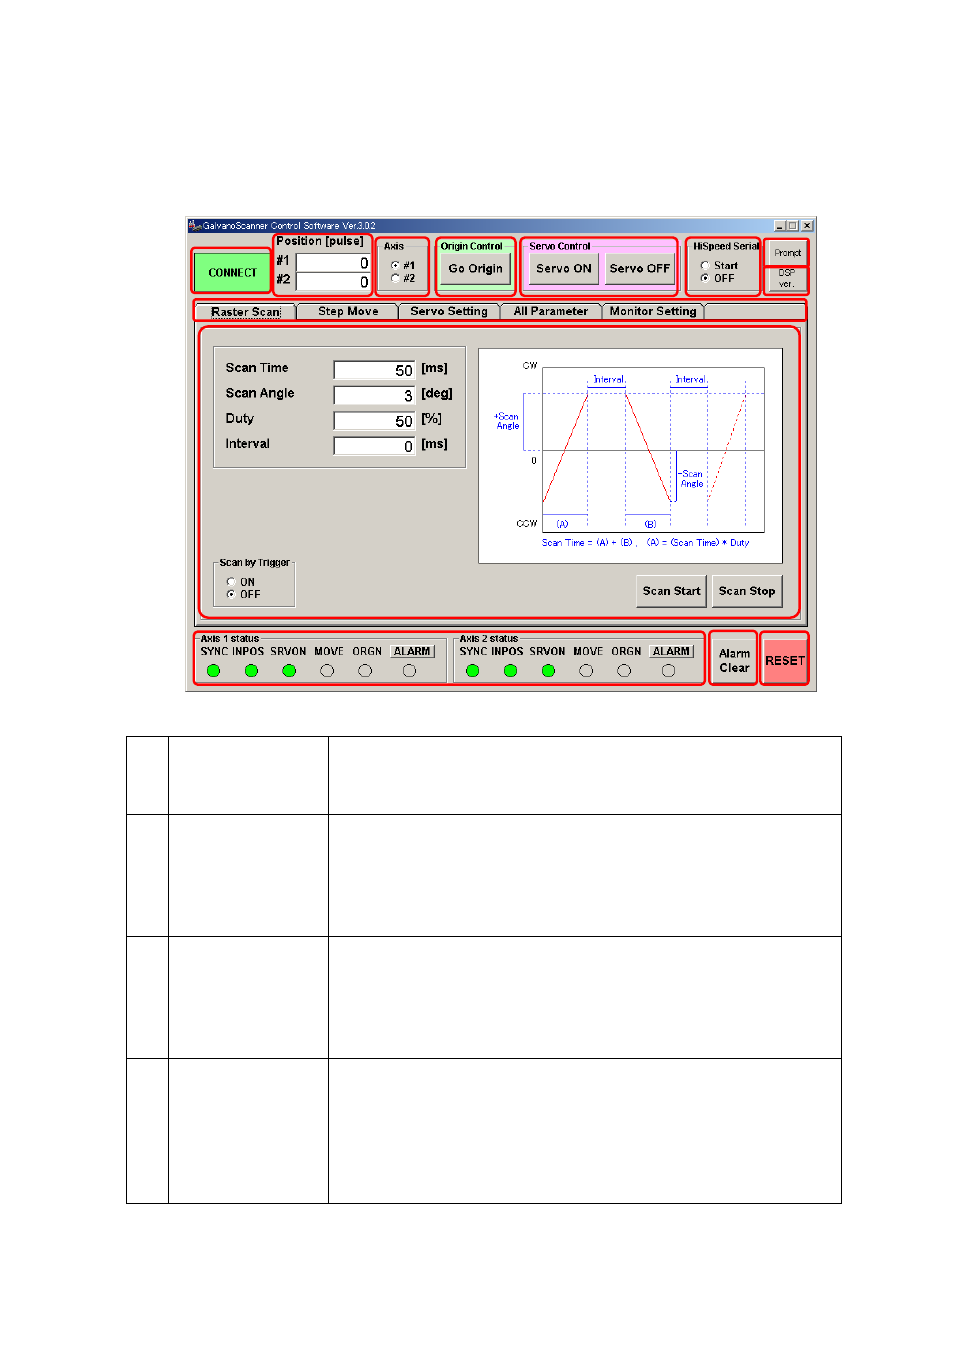Close the GalvanoScanner window
This screenshot has width=954, height=1350.
[x=807, y=226]
